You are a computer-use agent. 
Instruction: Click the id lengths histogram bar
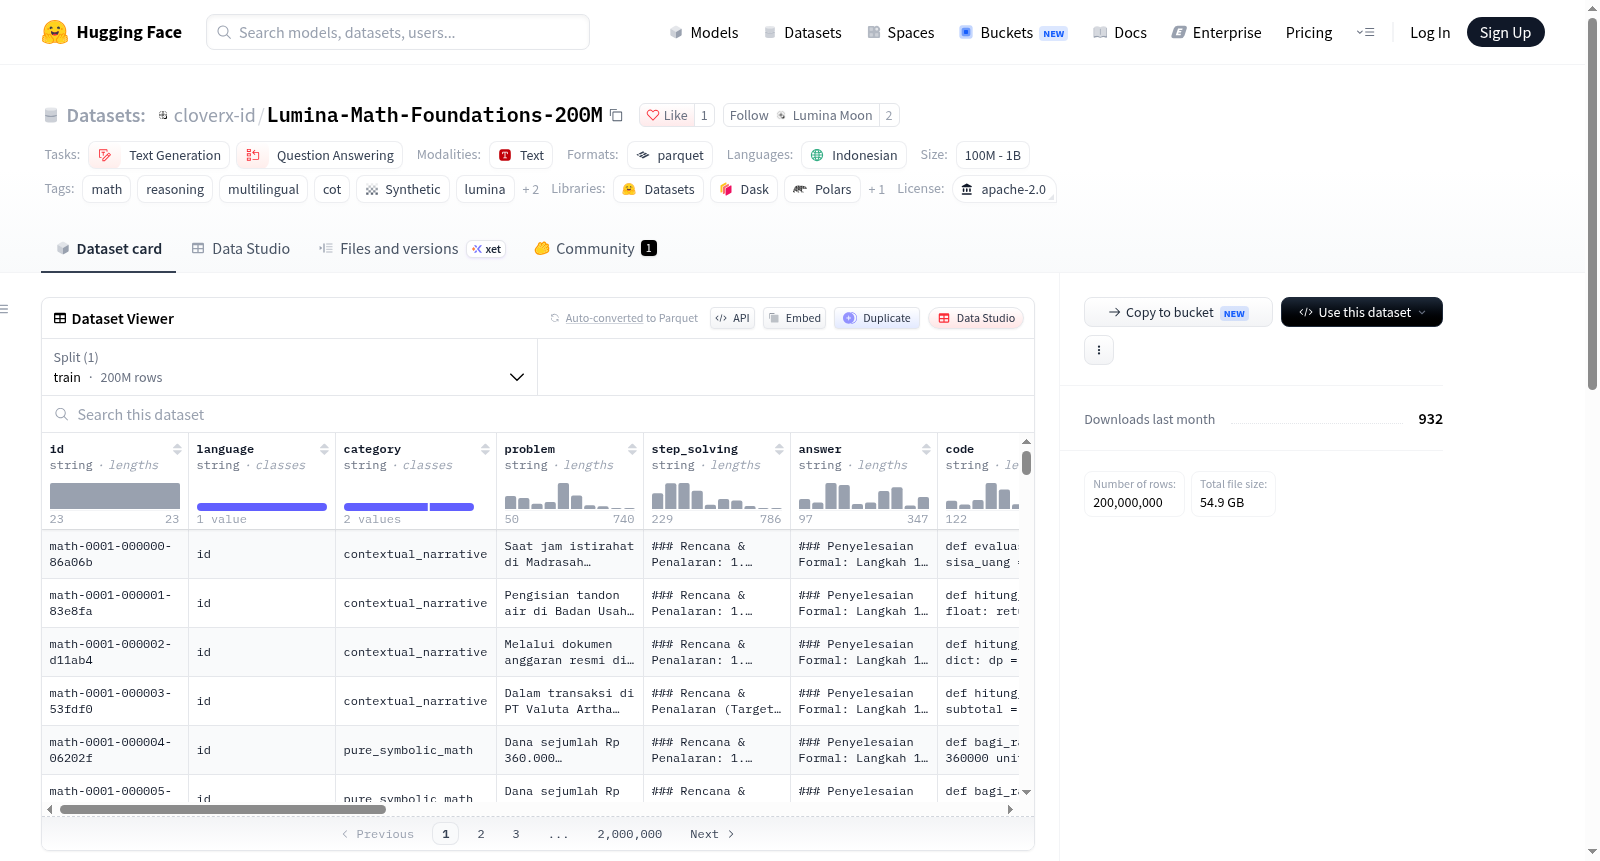point(115,496)
